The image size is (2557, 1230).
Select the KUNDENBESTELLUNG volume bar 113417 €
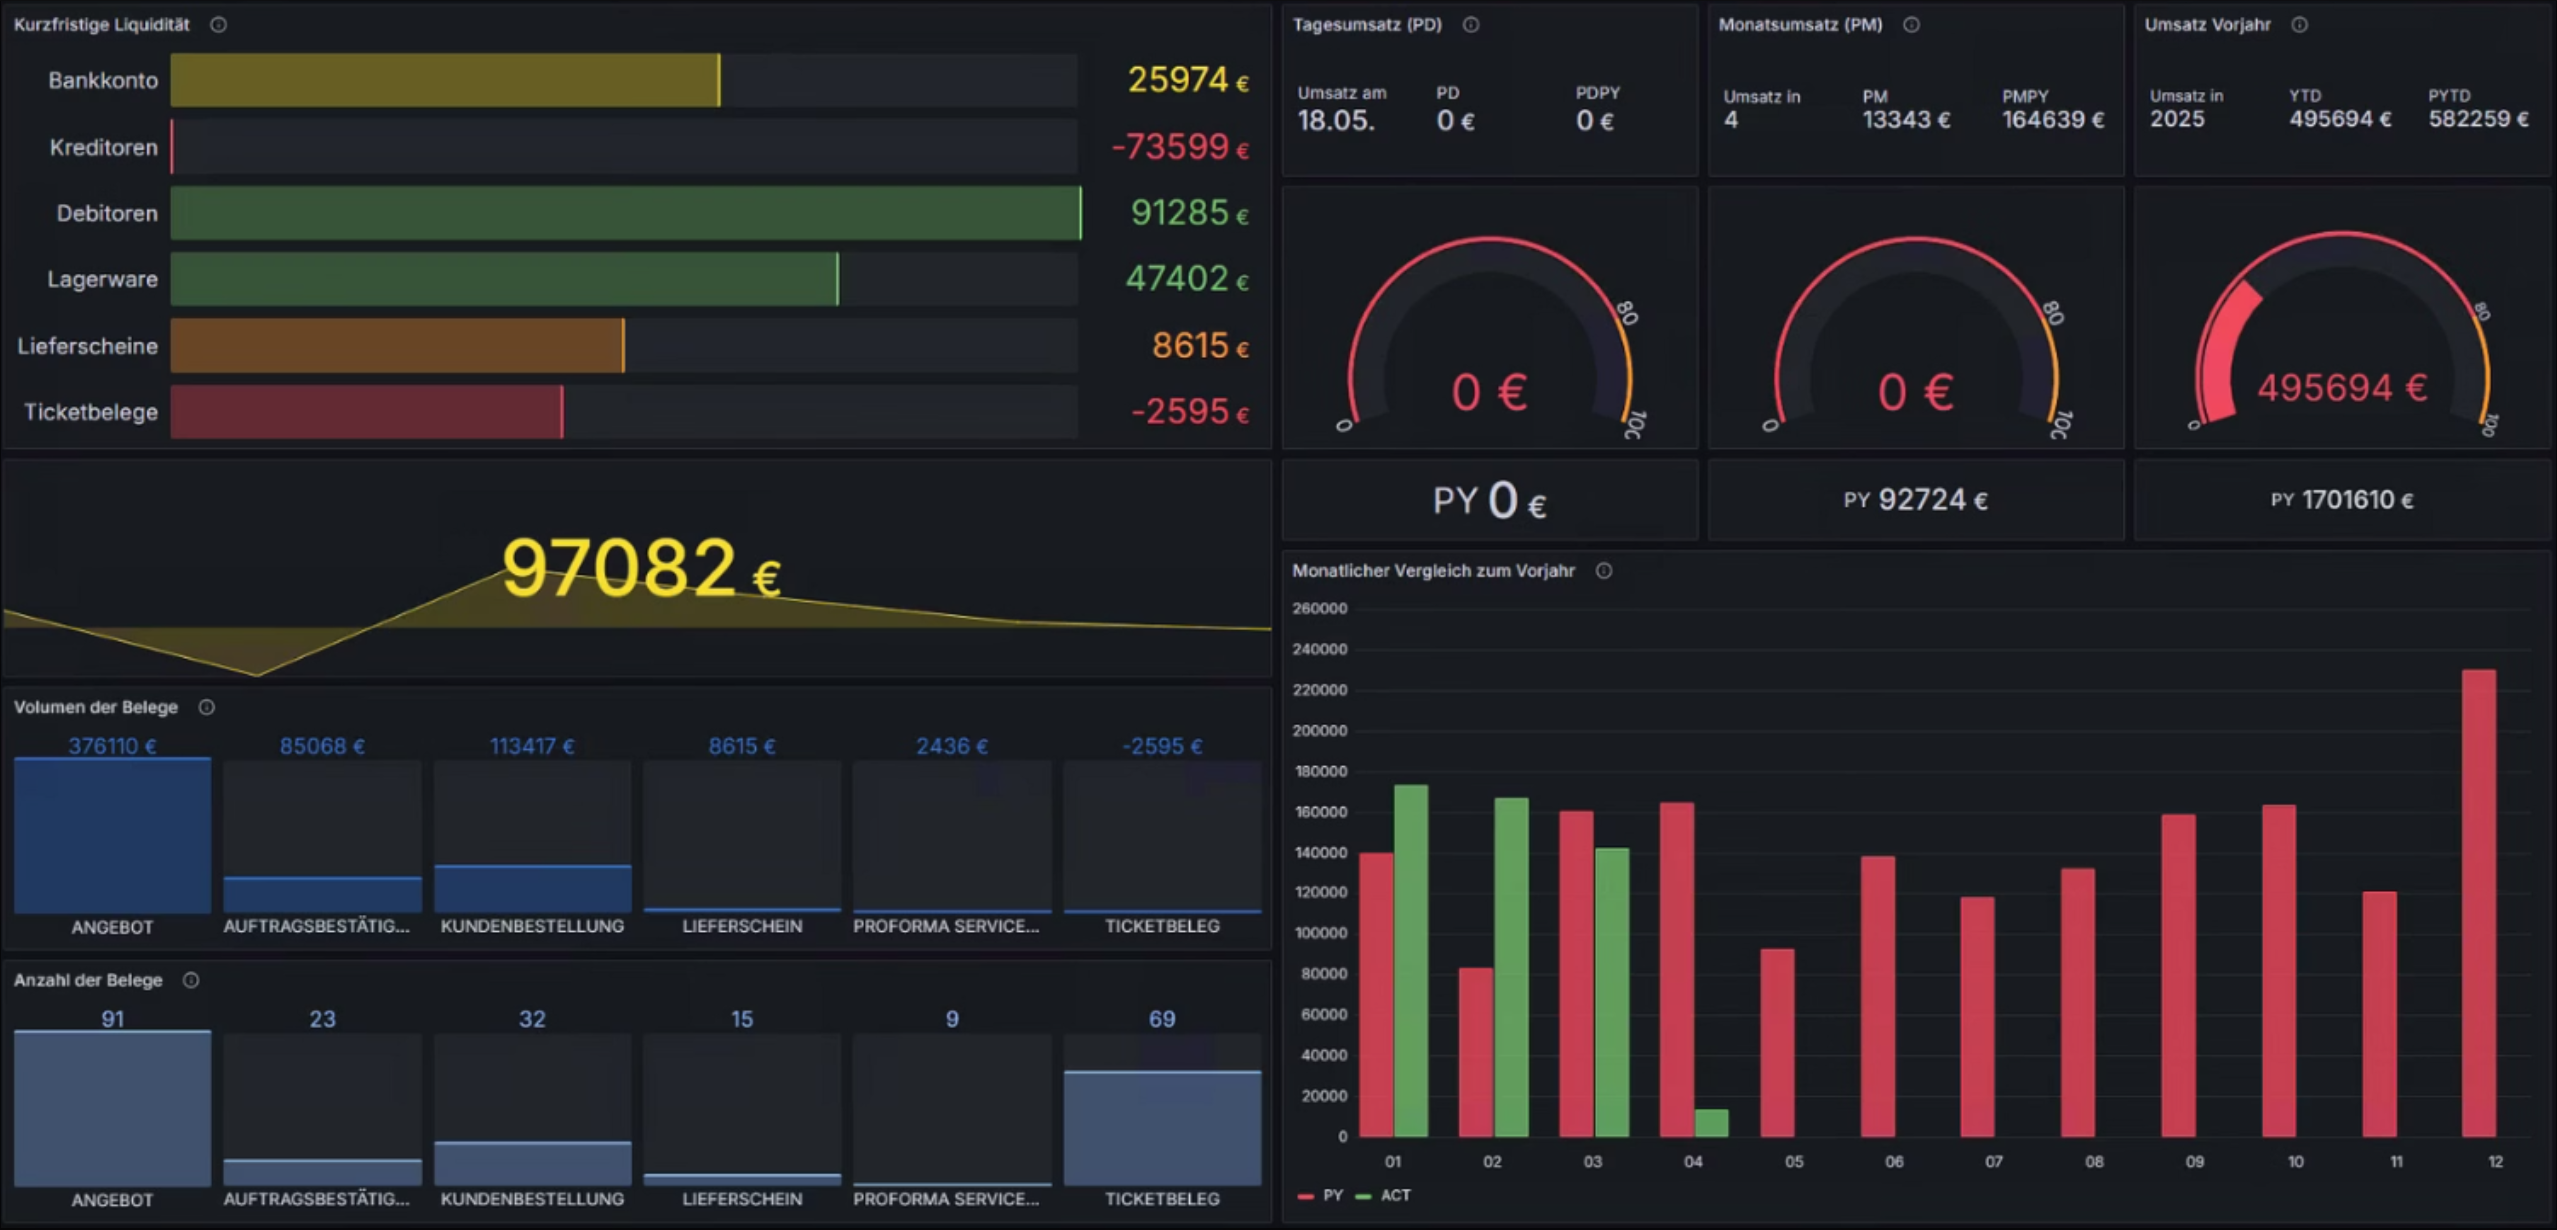[533, 836]
